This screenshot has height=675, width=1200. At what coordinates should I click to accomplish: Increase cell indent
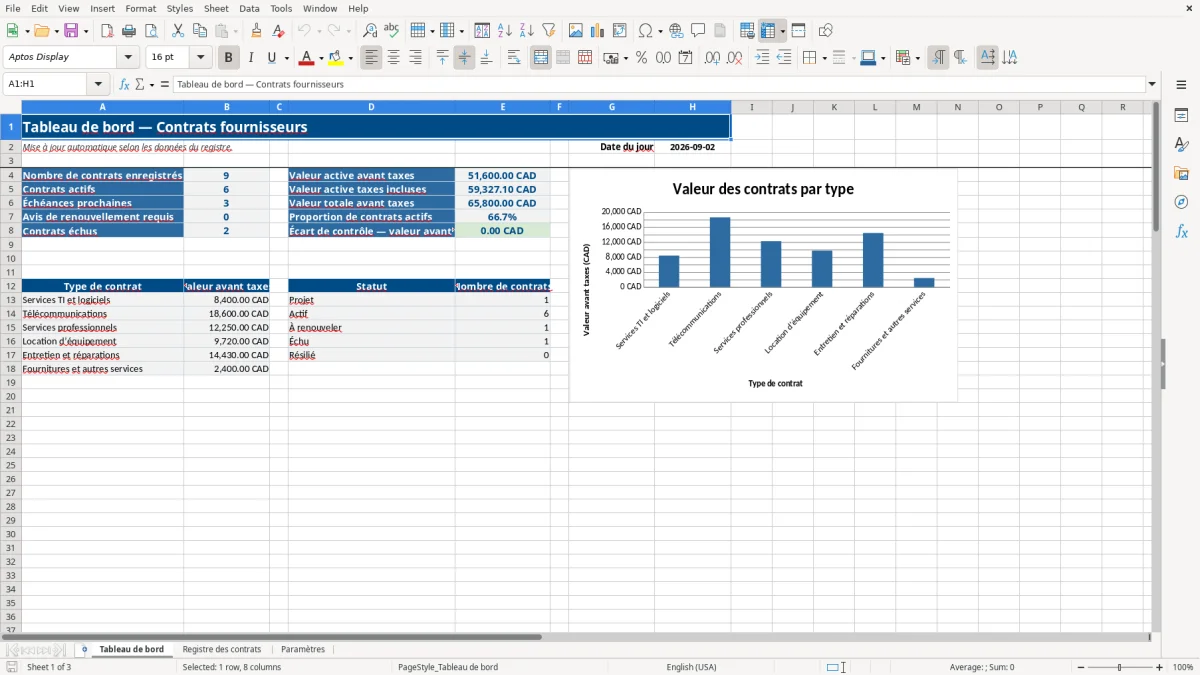[762, 58]
